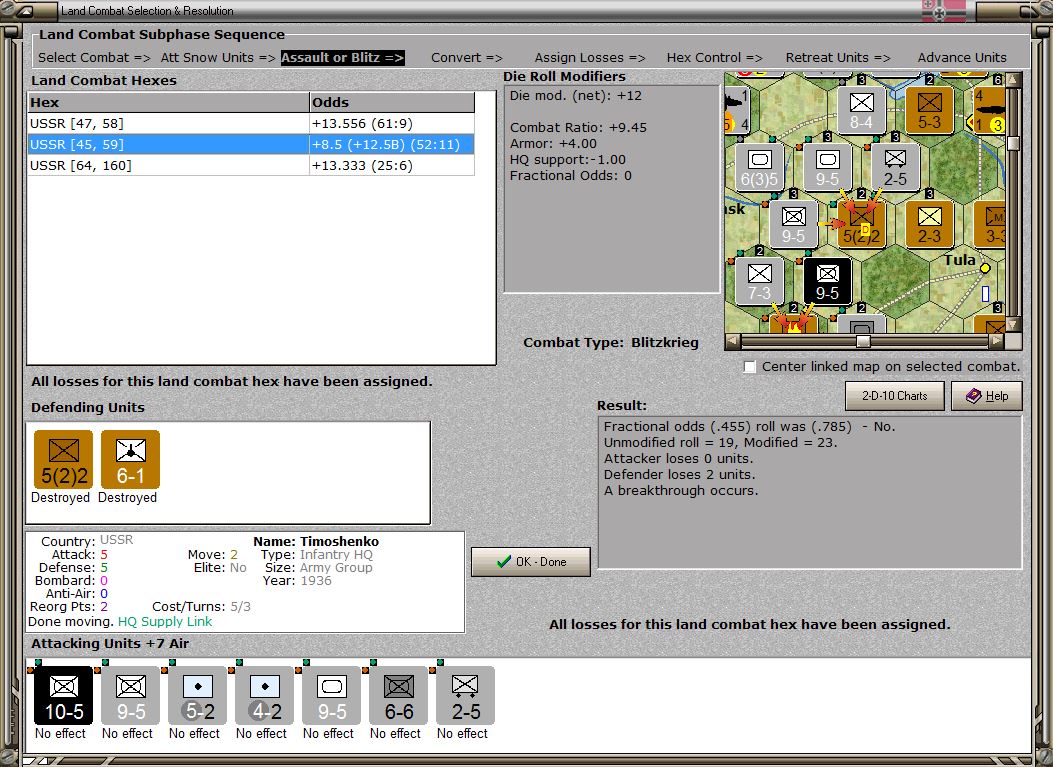Click the 7-3 infantry counter on the map

(x=760, y=281)
